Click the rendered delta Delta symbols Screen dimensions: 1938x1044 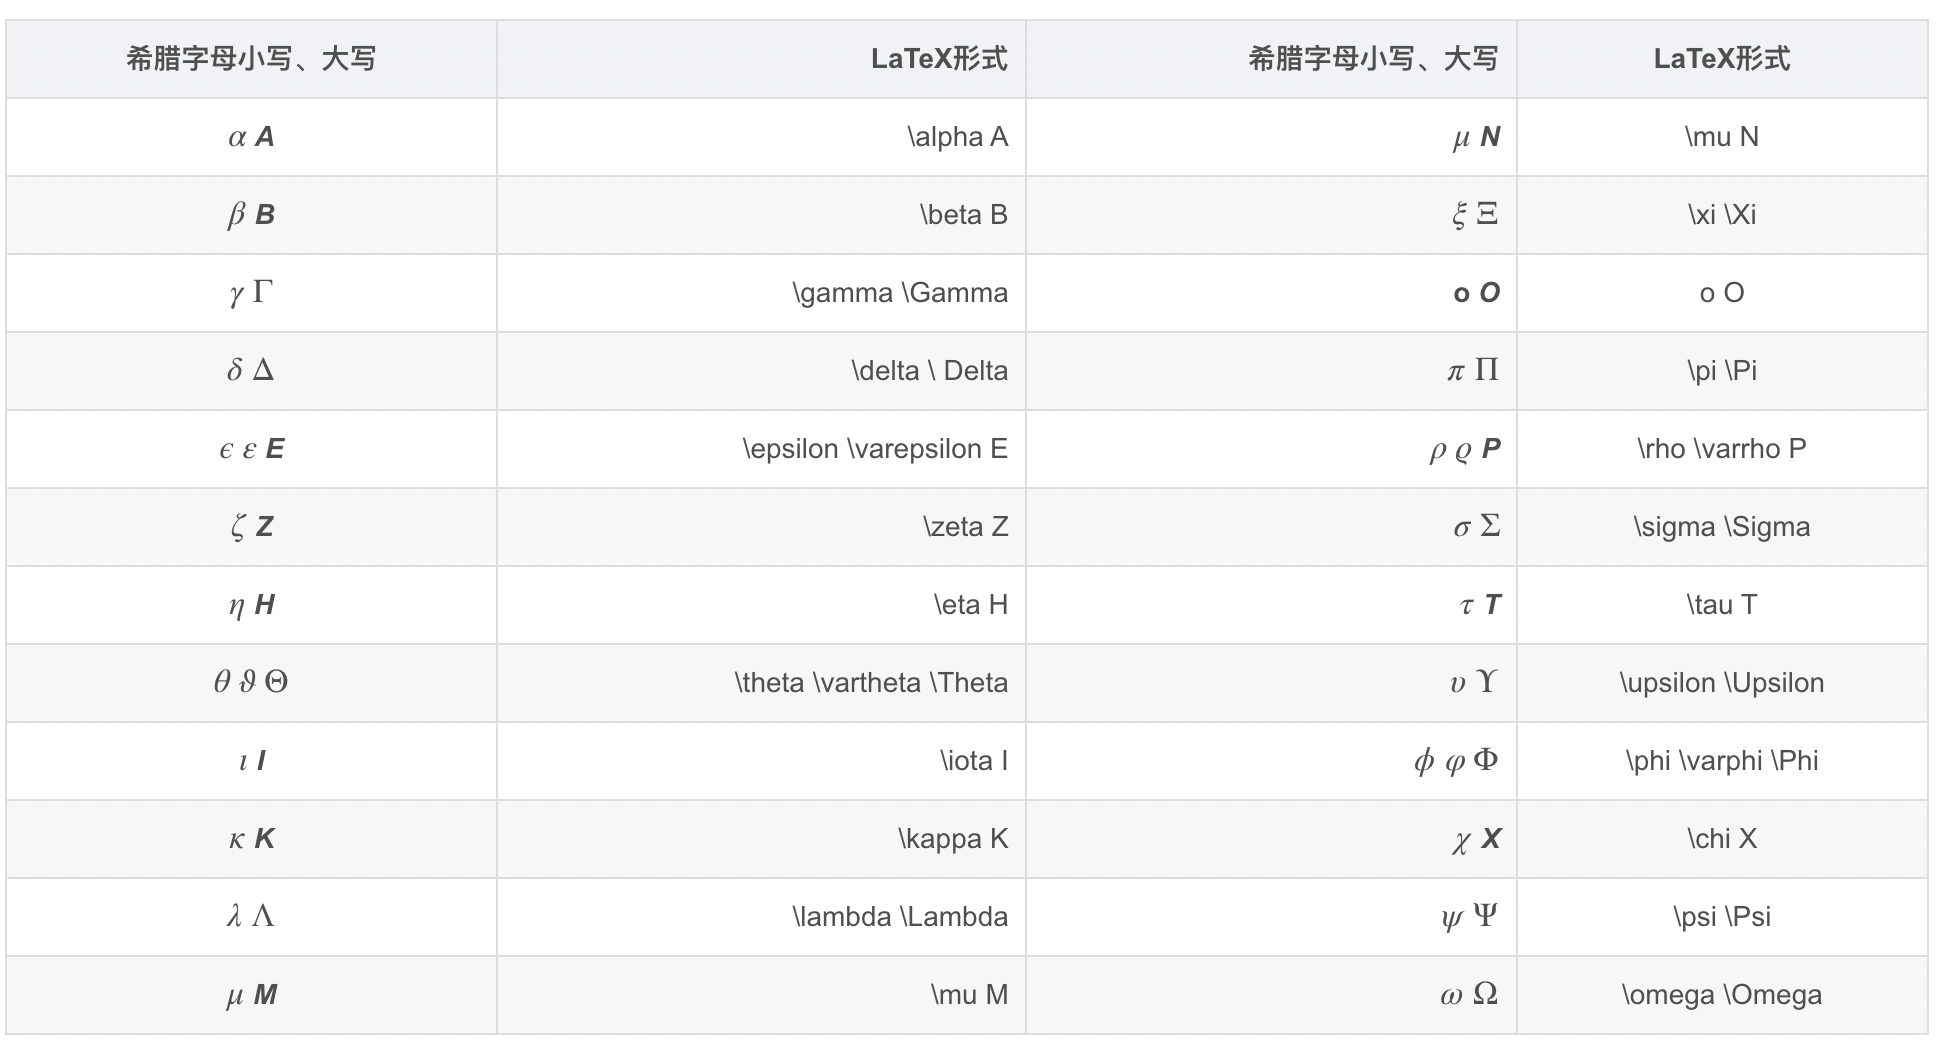pyautogui.click(x=251, y=371)
